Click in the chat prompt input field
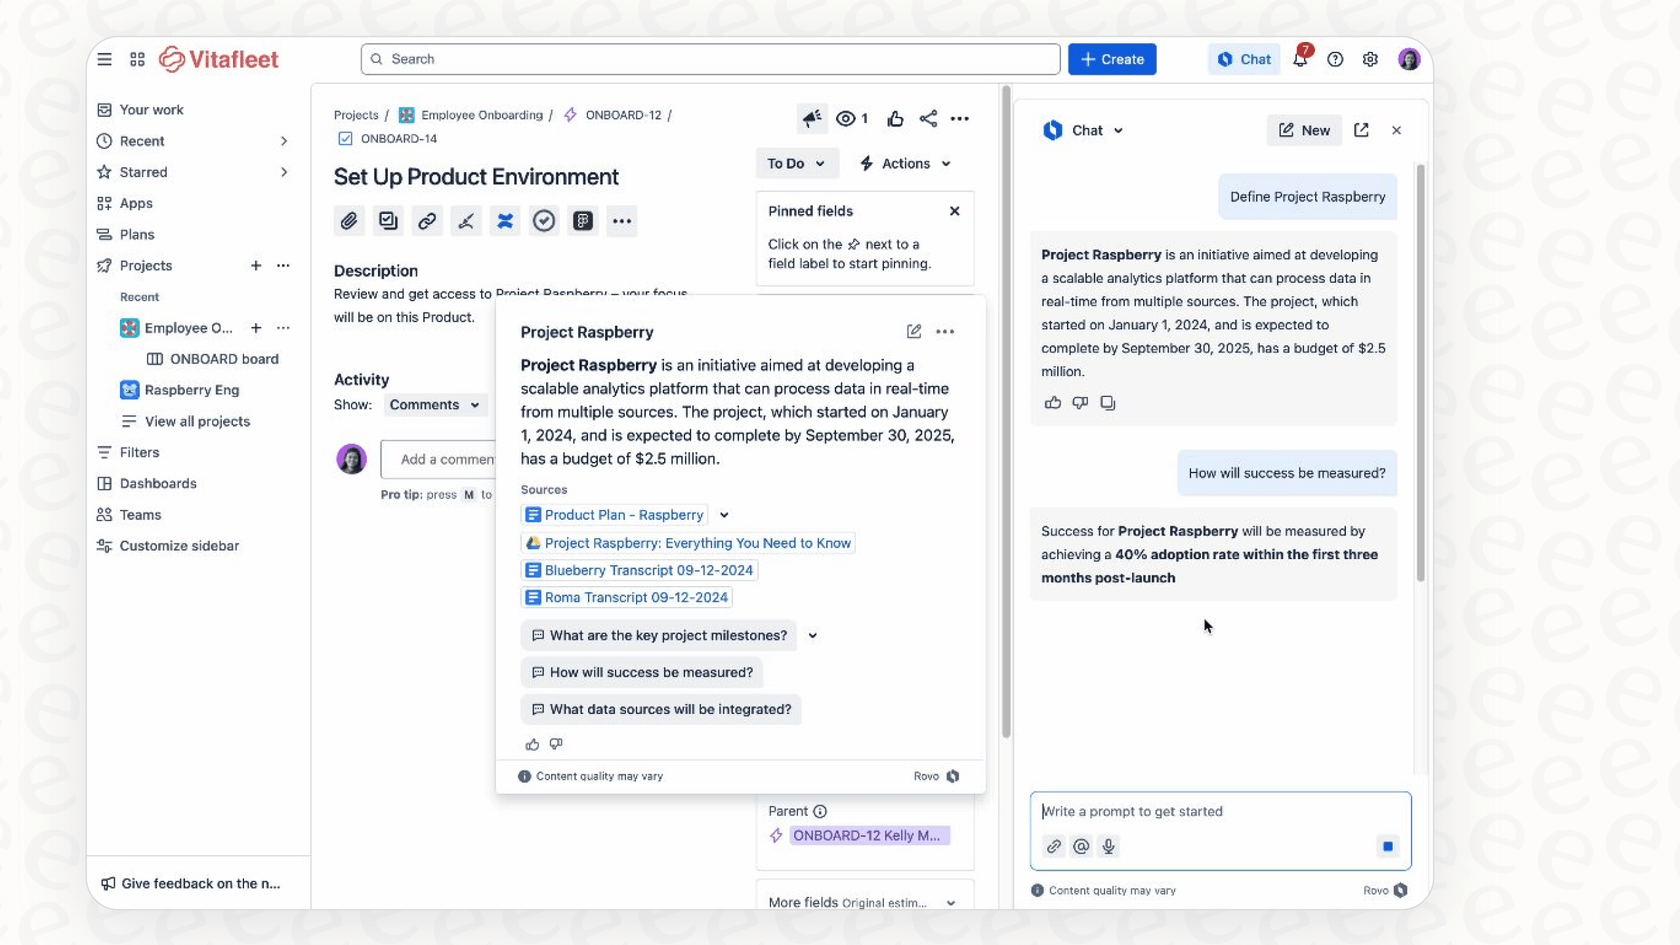This screenshot has width=1680, height=945. point(1200,811)
